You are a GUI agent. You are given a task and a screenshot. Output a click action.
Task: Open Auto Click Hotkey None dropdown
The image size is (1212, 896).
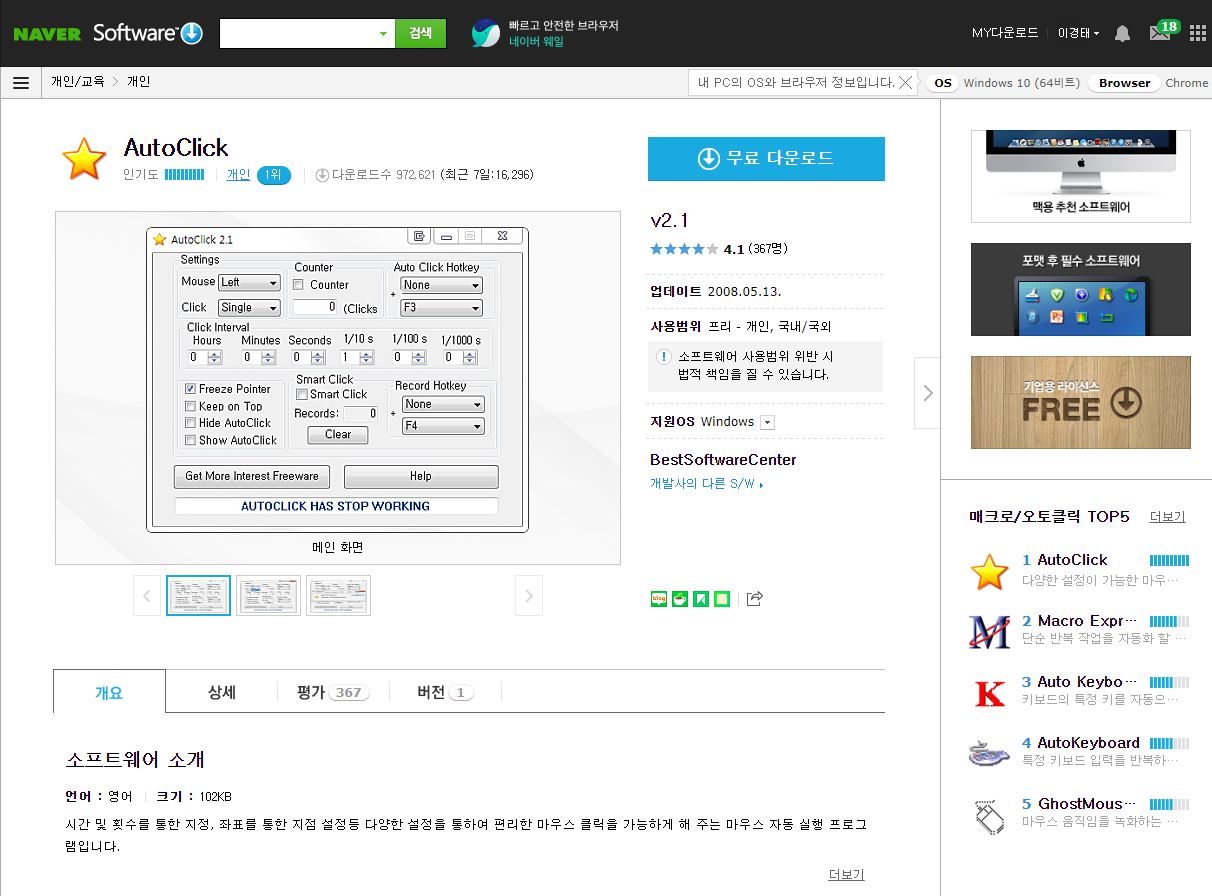tap(441, 285)
